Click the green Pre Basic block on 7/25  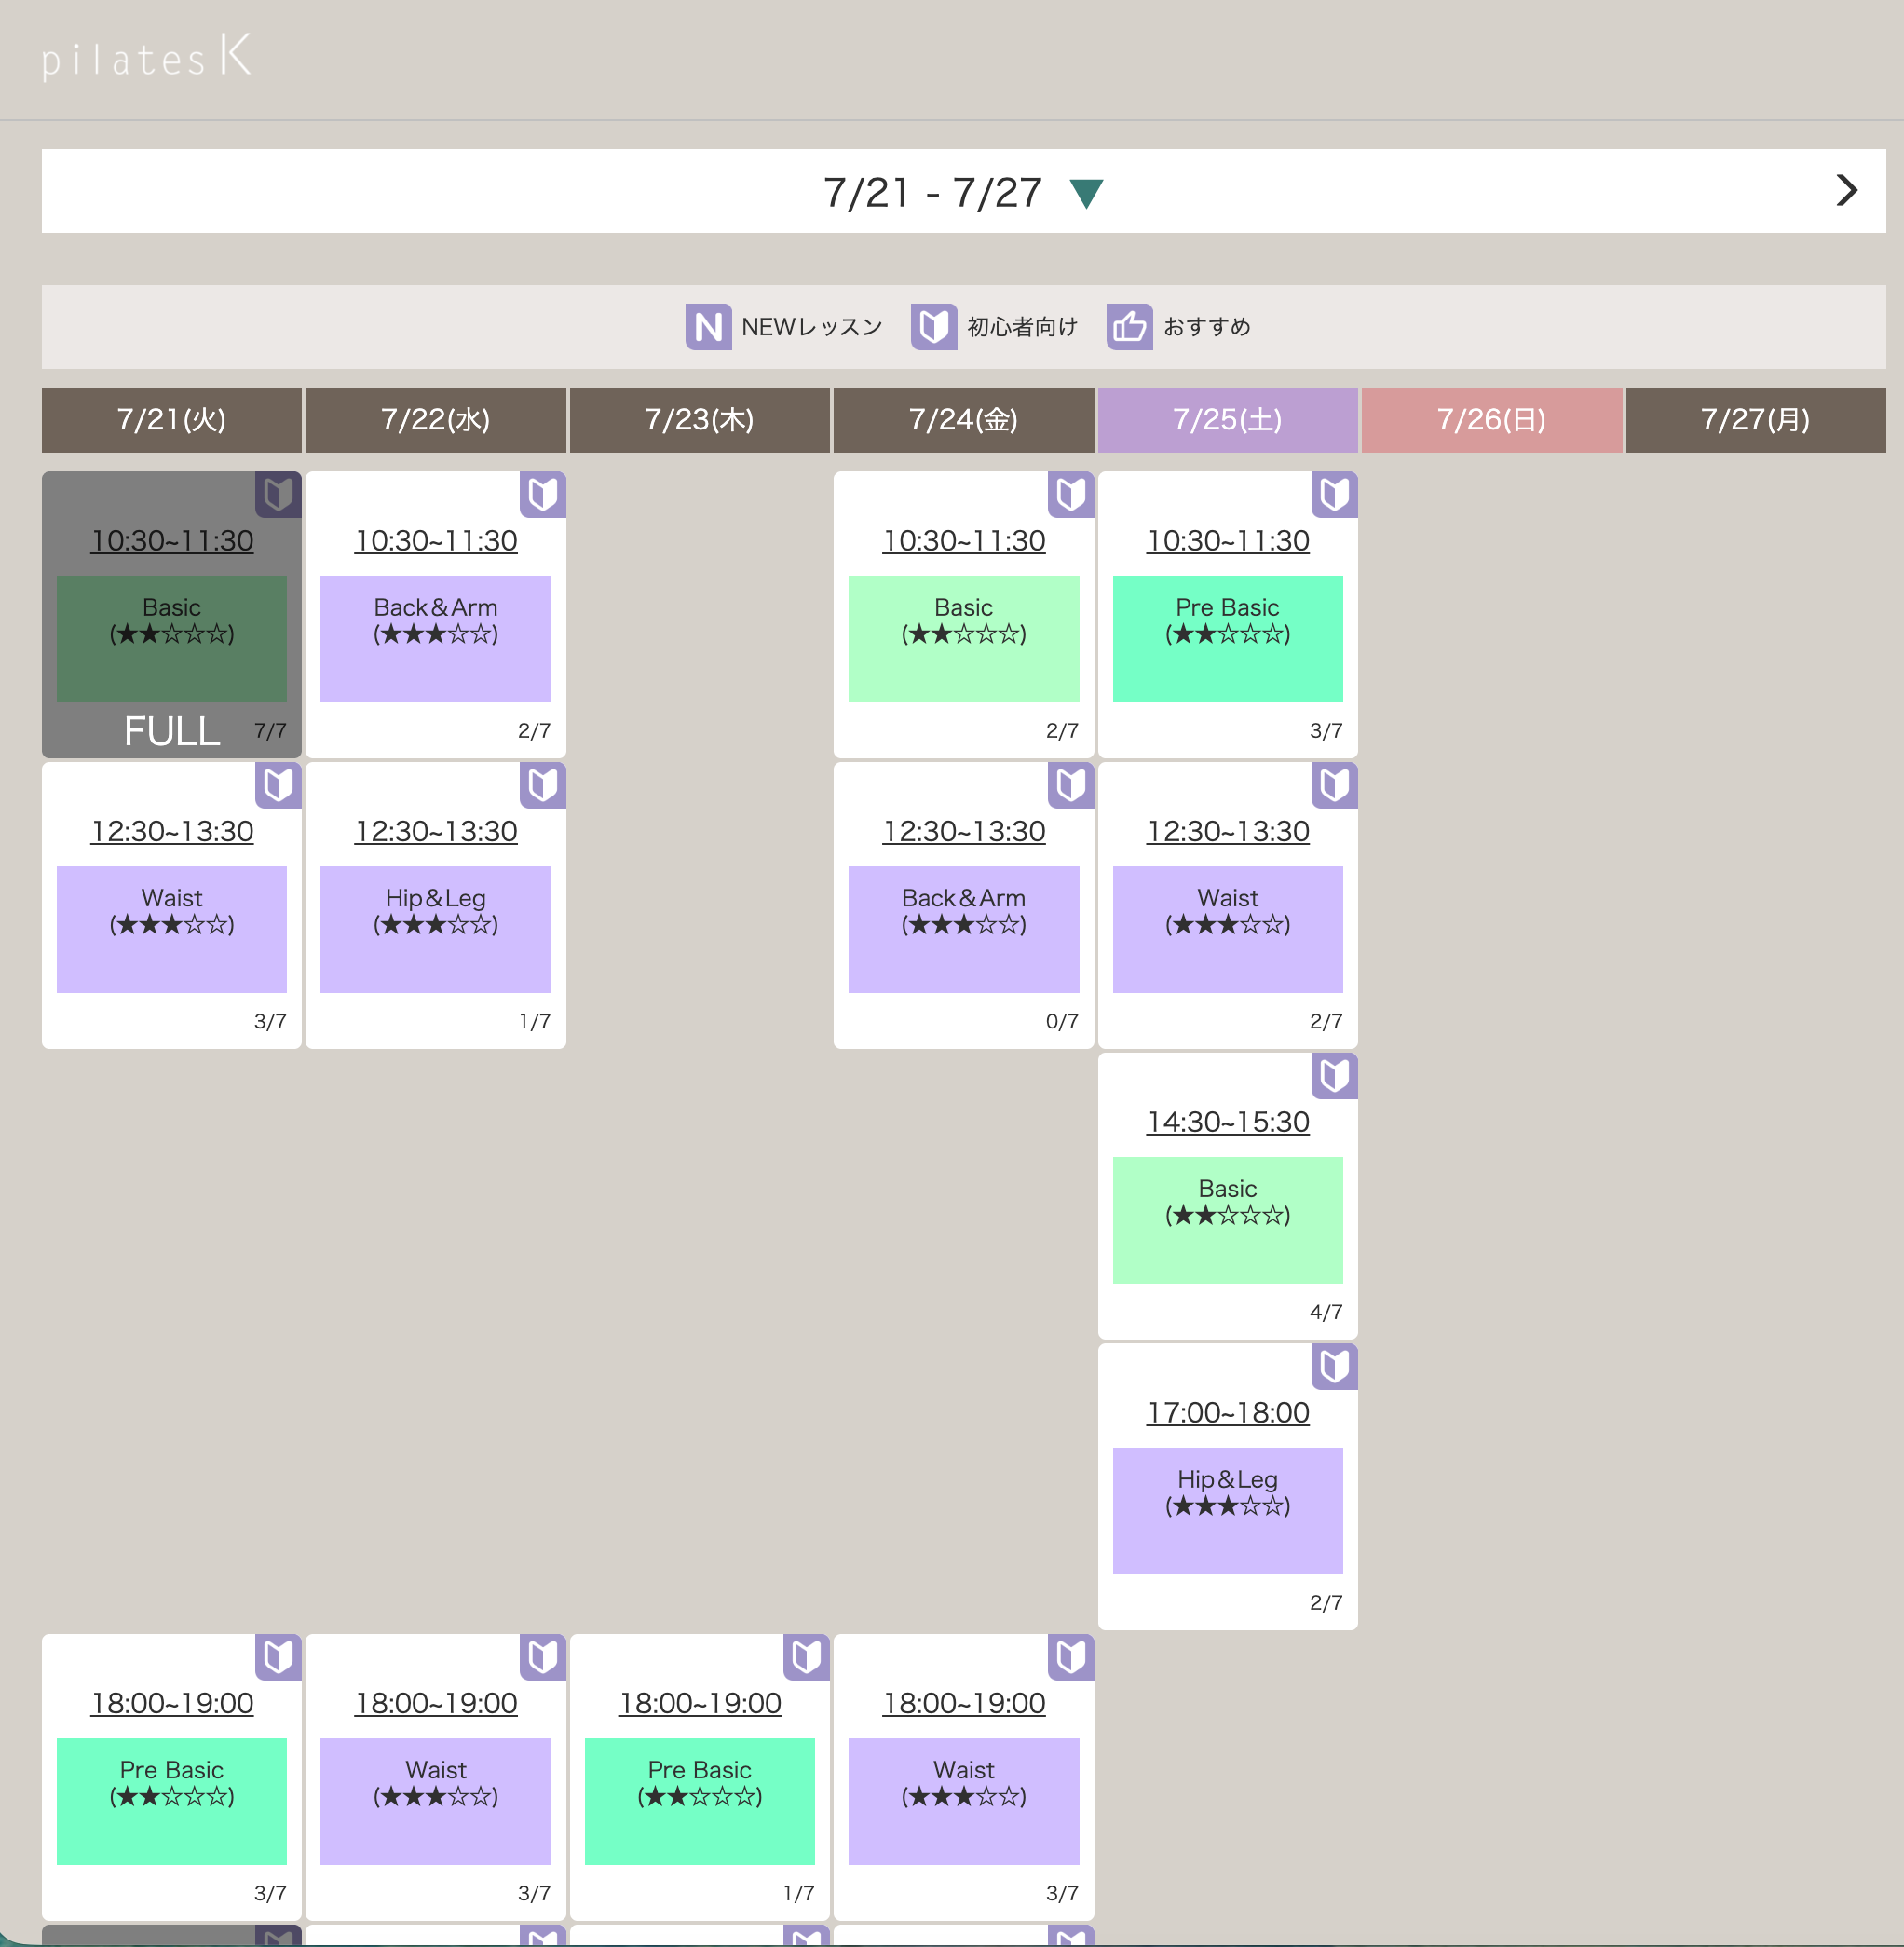coord(1227,639)
